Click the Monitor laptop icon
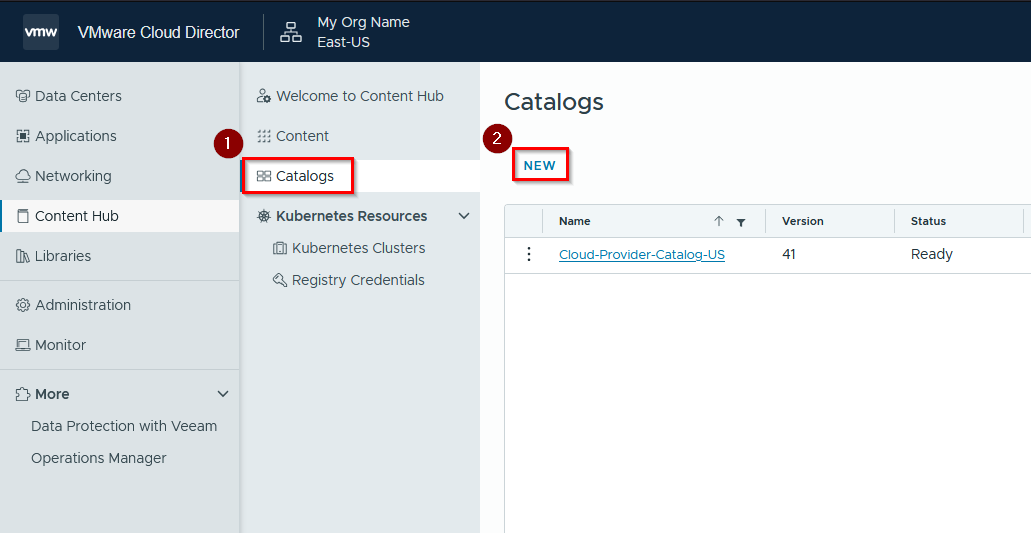 [x=23, y=345]
